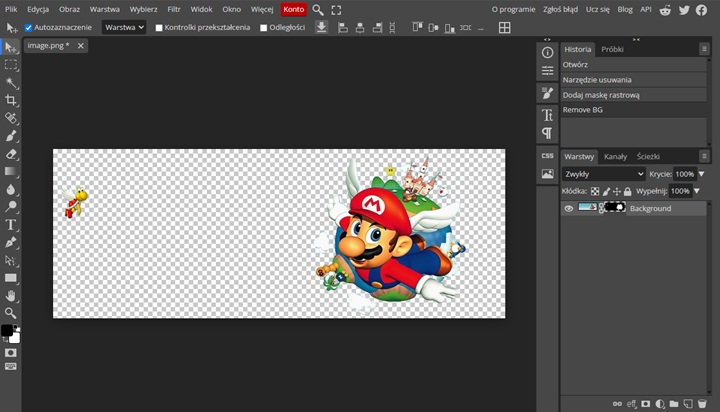Select the Eraser tool

coord(11,154)
